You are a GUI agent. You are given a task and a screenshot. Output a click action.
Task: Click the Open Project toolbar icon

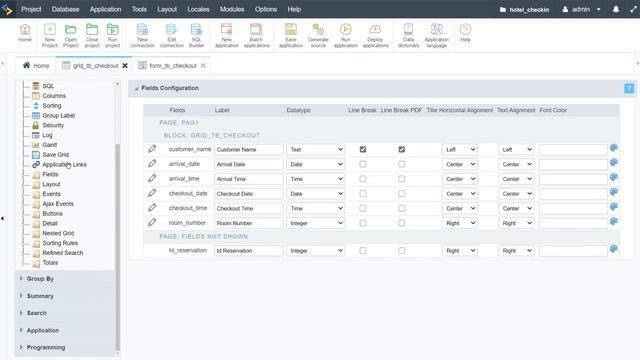coord(71,36)
